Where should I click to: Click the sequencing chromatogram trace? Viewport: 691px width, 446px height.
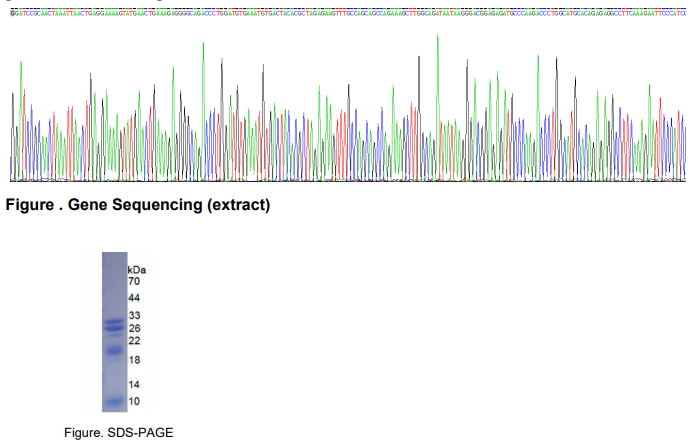pos(345,120)
